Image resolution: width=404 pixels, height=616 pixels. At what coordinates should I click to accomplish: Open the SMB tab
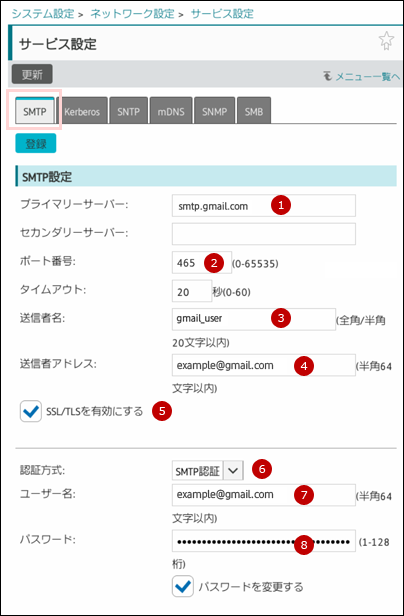tap(254, 111)
